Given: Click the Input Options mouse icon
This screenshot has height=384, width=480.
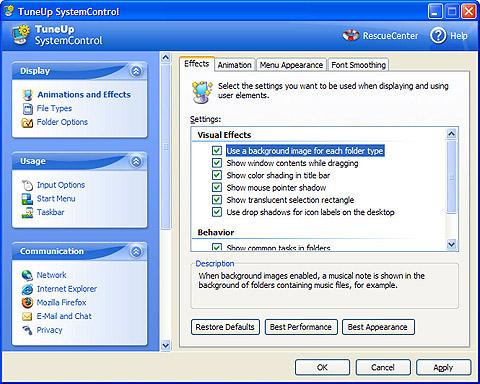Looking at the screenshot, I should (x=27, y=185).
